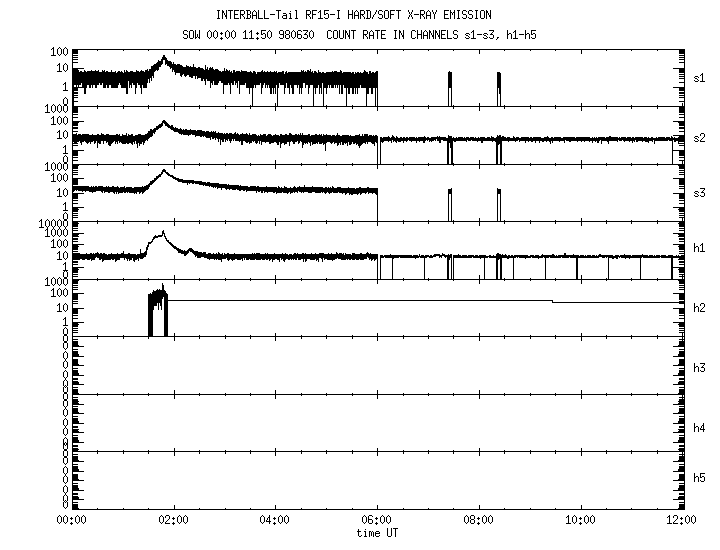Select the h3 channel label
This screenshot has width=720, height=550.
(700, 368)
